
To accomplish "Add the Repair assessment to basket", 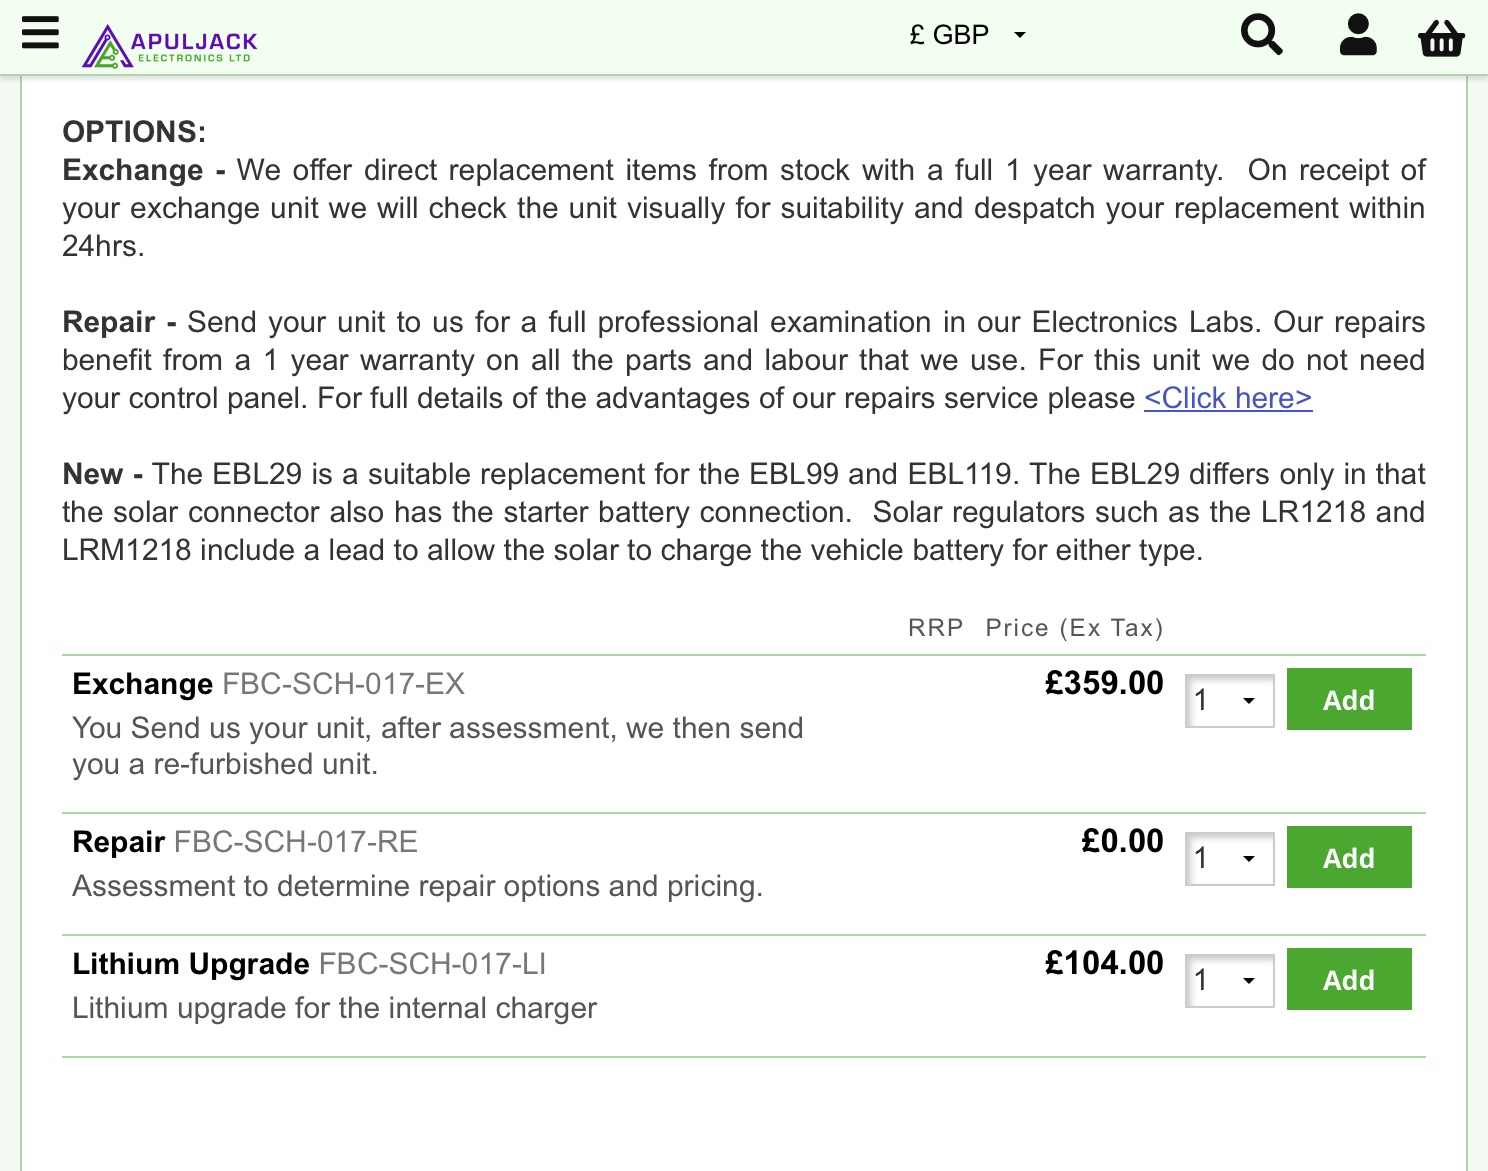I will pos(1348,858).
